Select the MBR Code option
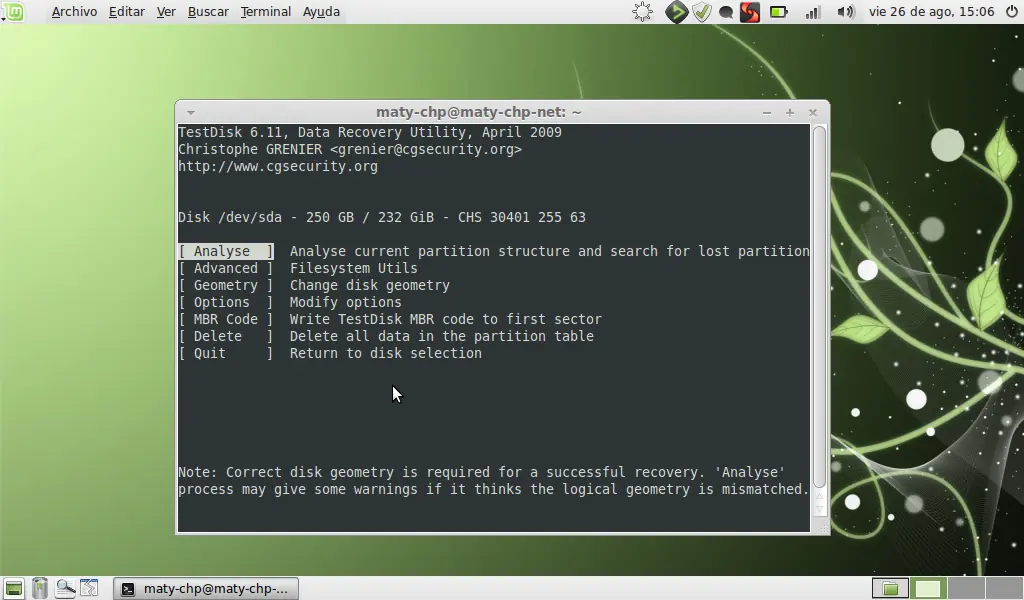This screenshot has height=600, width=1024. coord(226,319)
